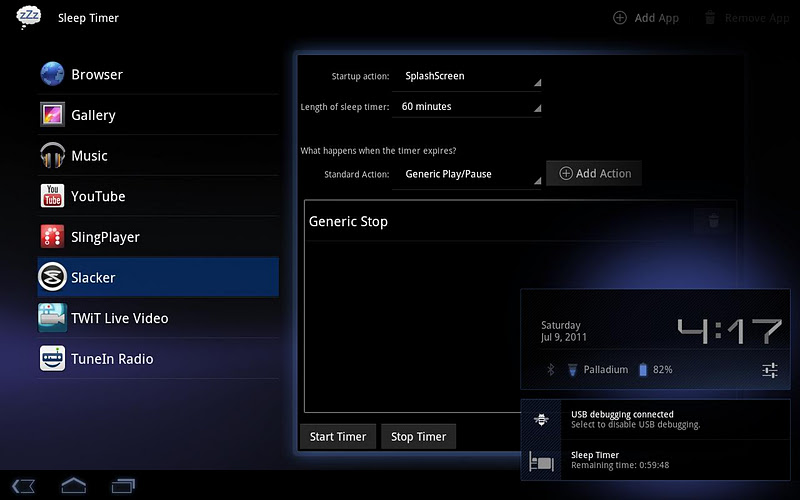The image size is (800, 500).
Task: Select Gallery in the app list
Action: pyautogui.click(x=158, y=115)
